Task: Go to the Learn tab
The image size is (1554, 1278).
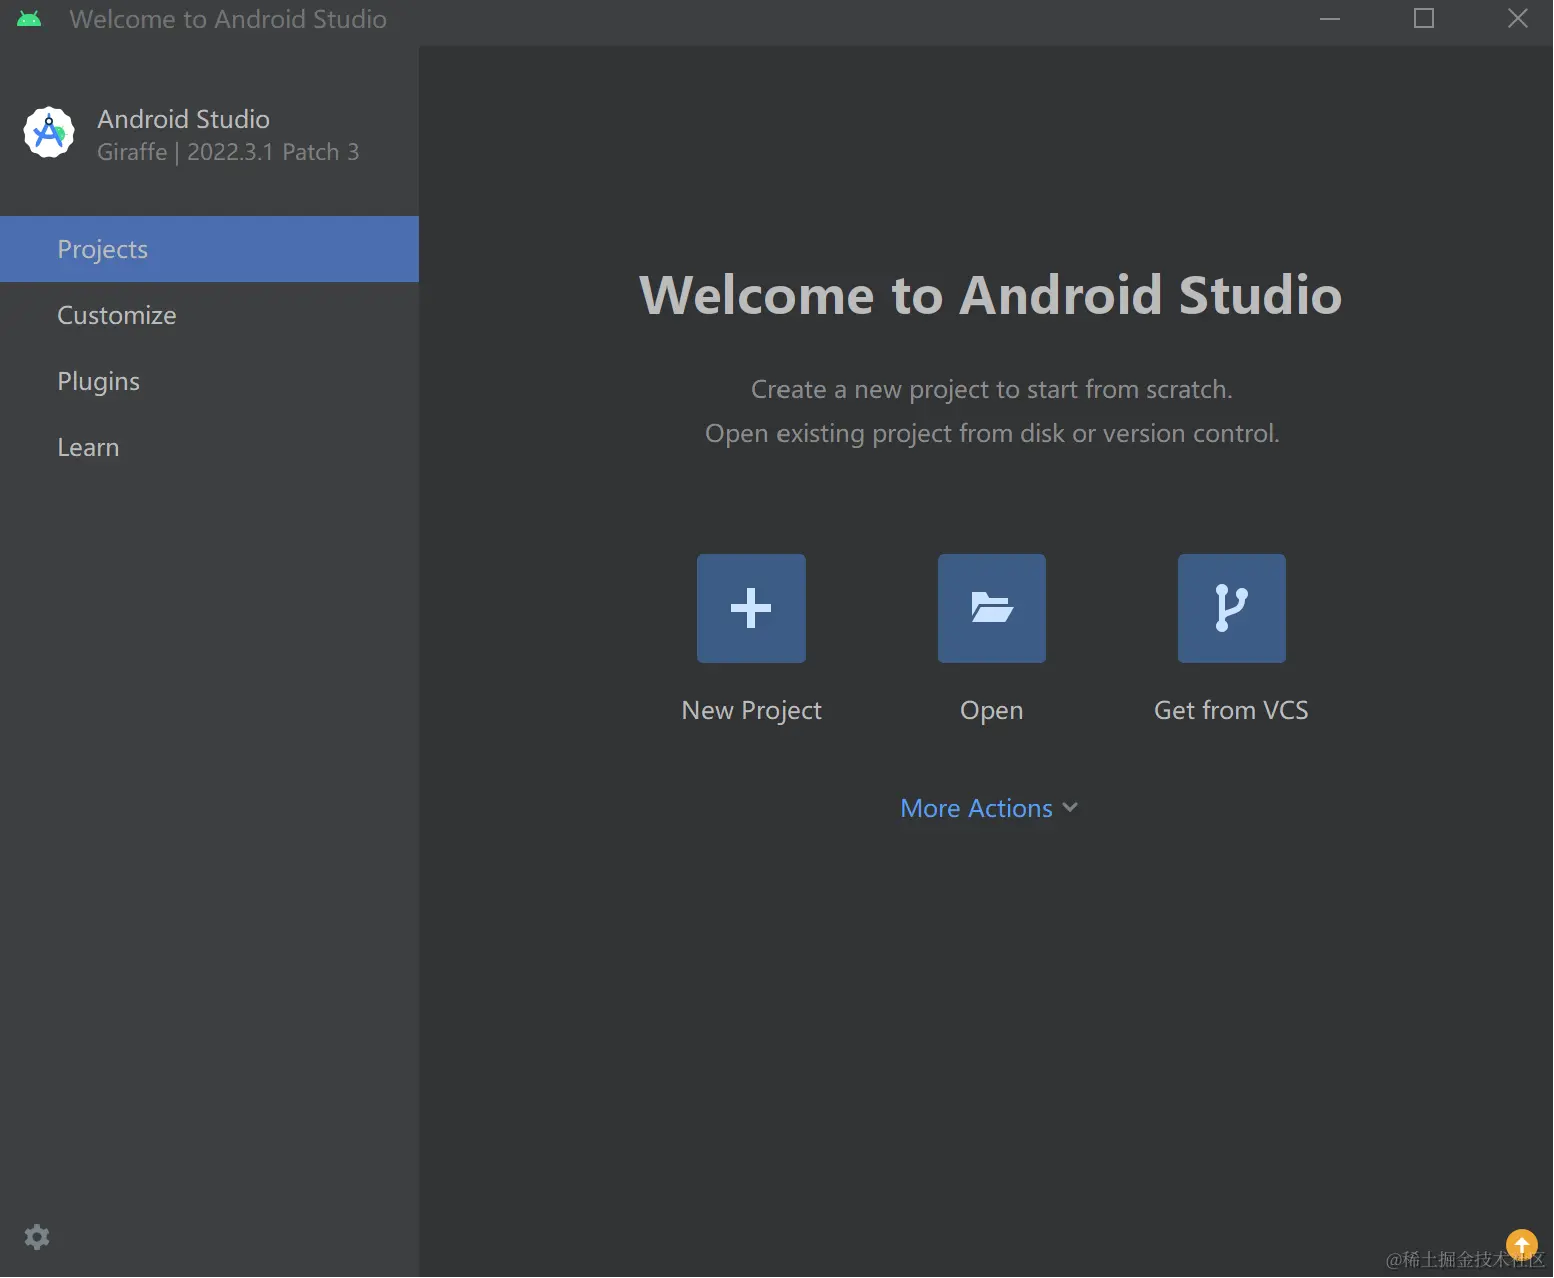Action: [209, 447]
